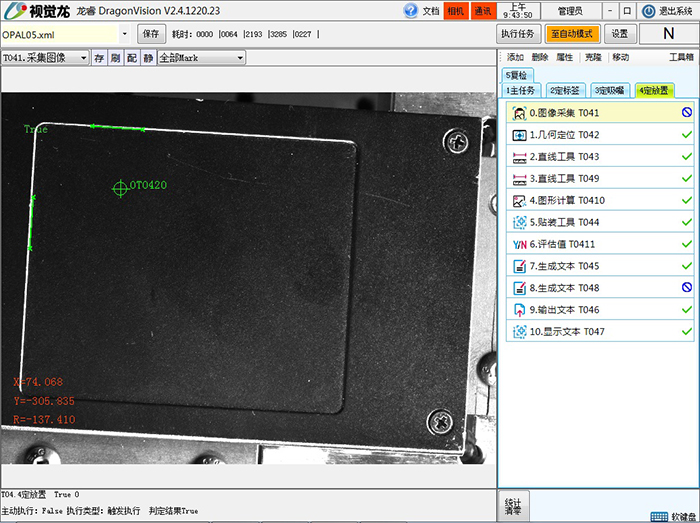Open the 软键盘 keyboard icon
Image resolution: width=700 pixels, height=523 pixels.
[659, 516]
